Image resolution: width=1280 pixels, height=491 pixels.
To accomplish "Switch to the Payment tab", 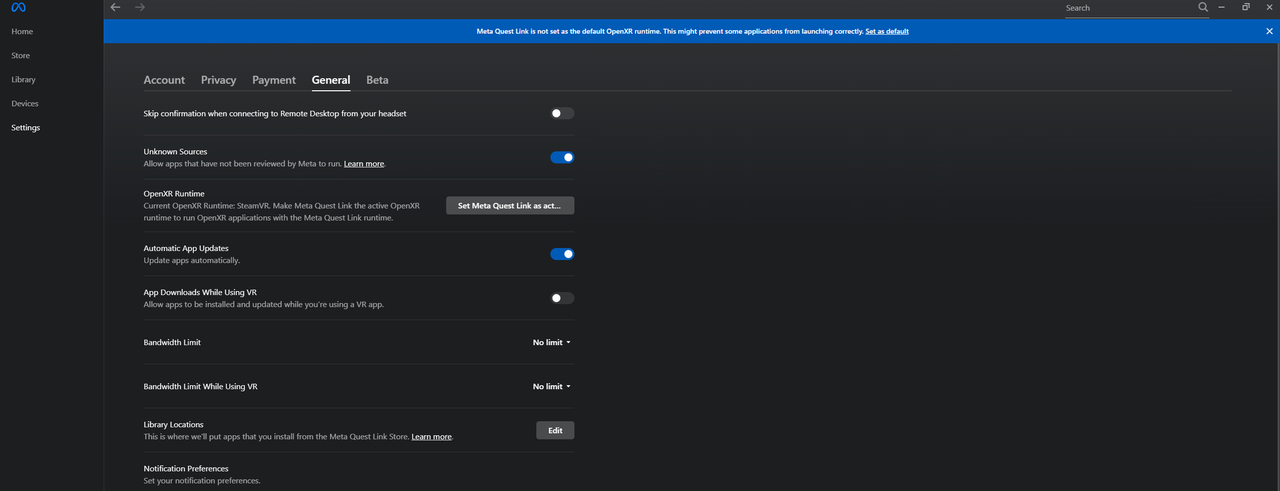I will tap(274, 80).
